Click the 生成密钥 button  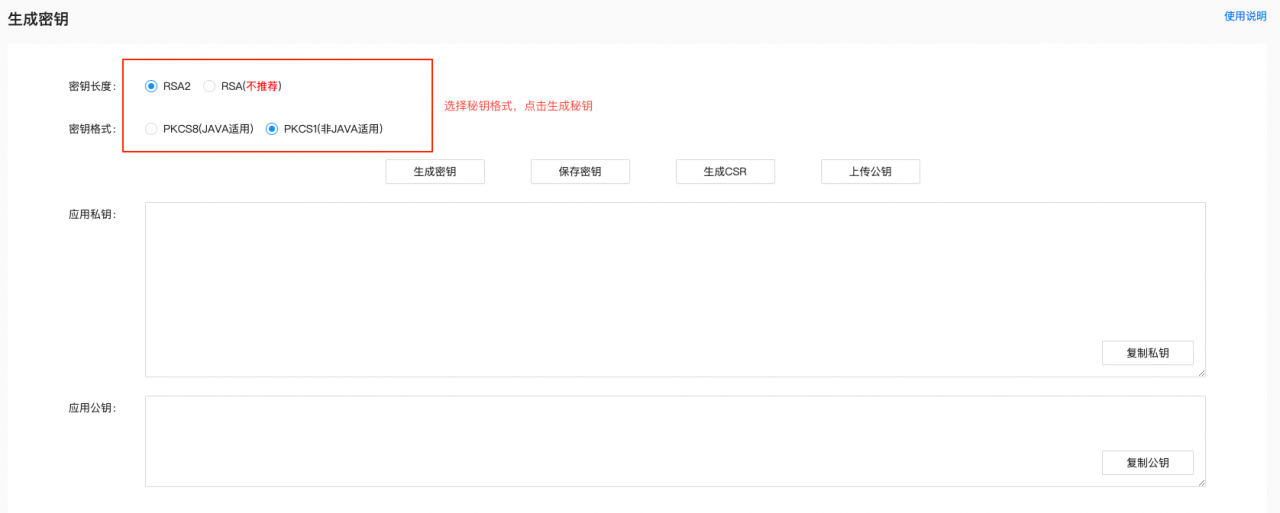pos(435,172)
